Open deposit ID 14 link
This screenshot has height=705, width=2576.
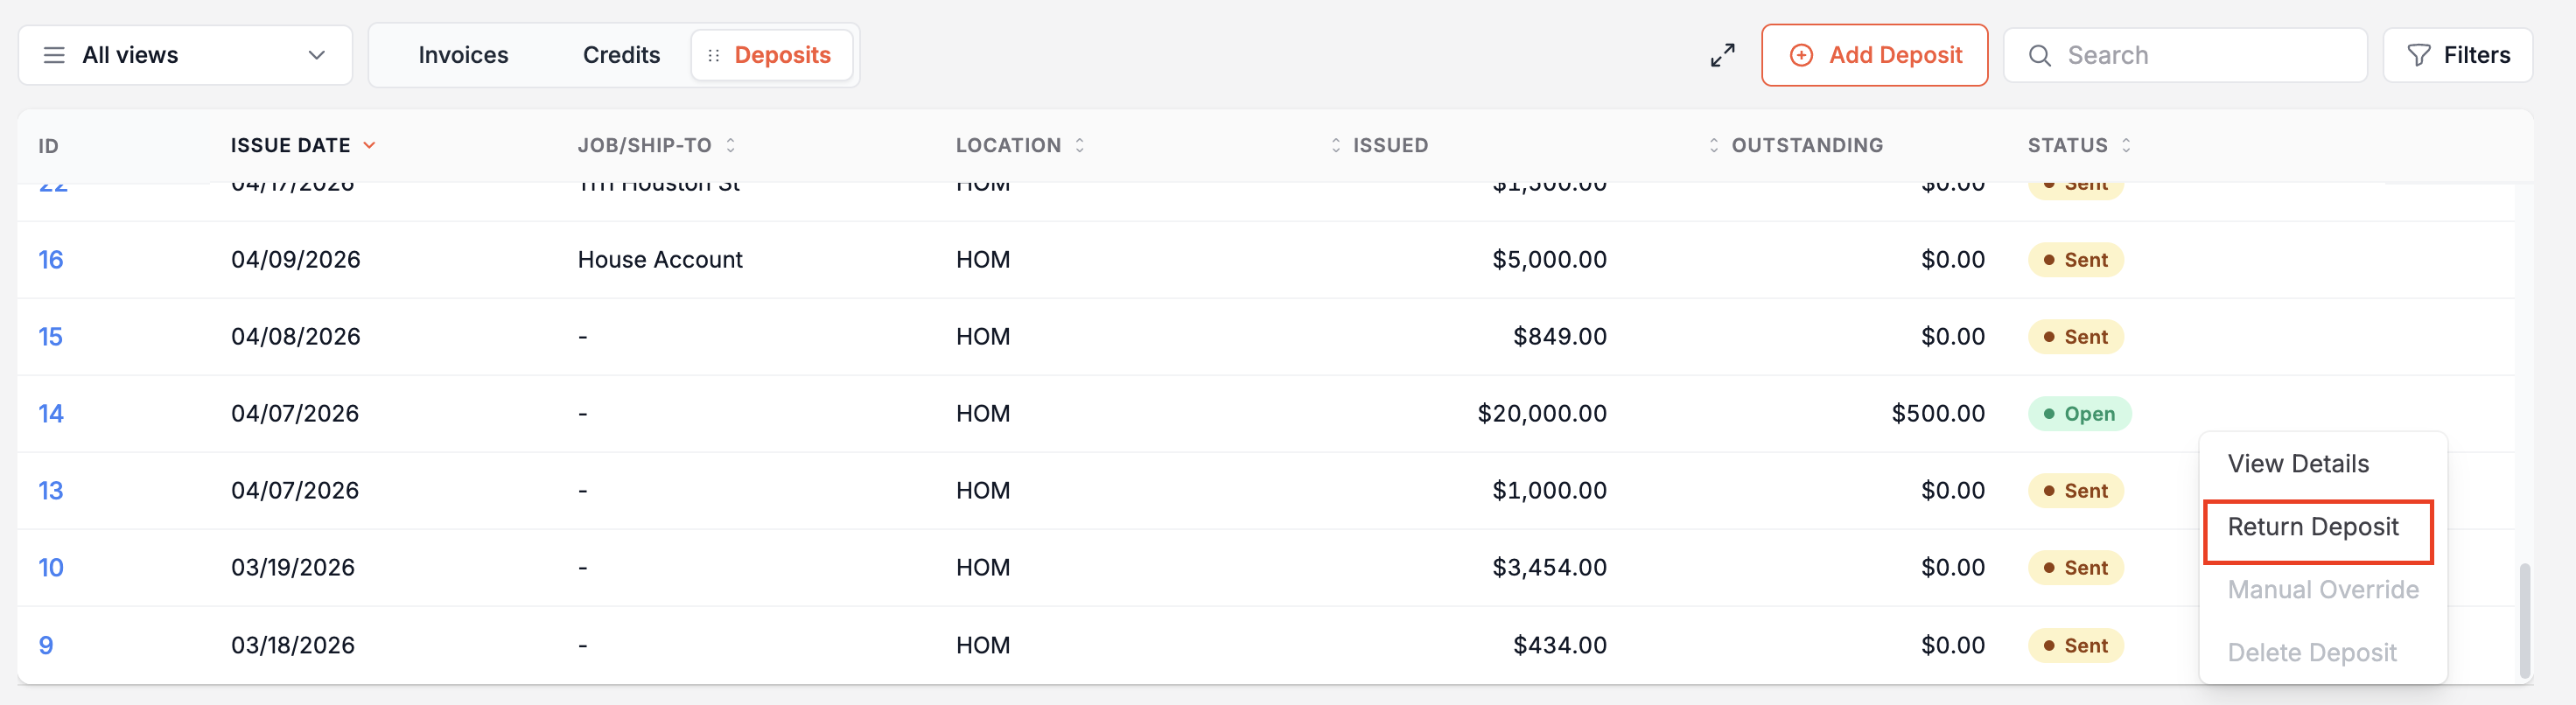pos(50,414)
